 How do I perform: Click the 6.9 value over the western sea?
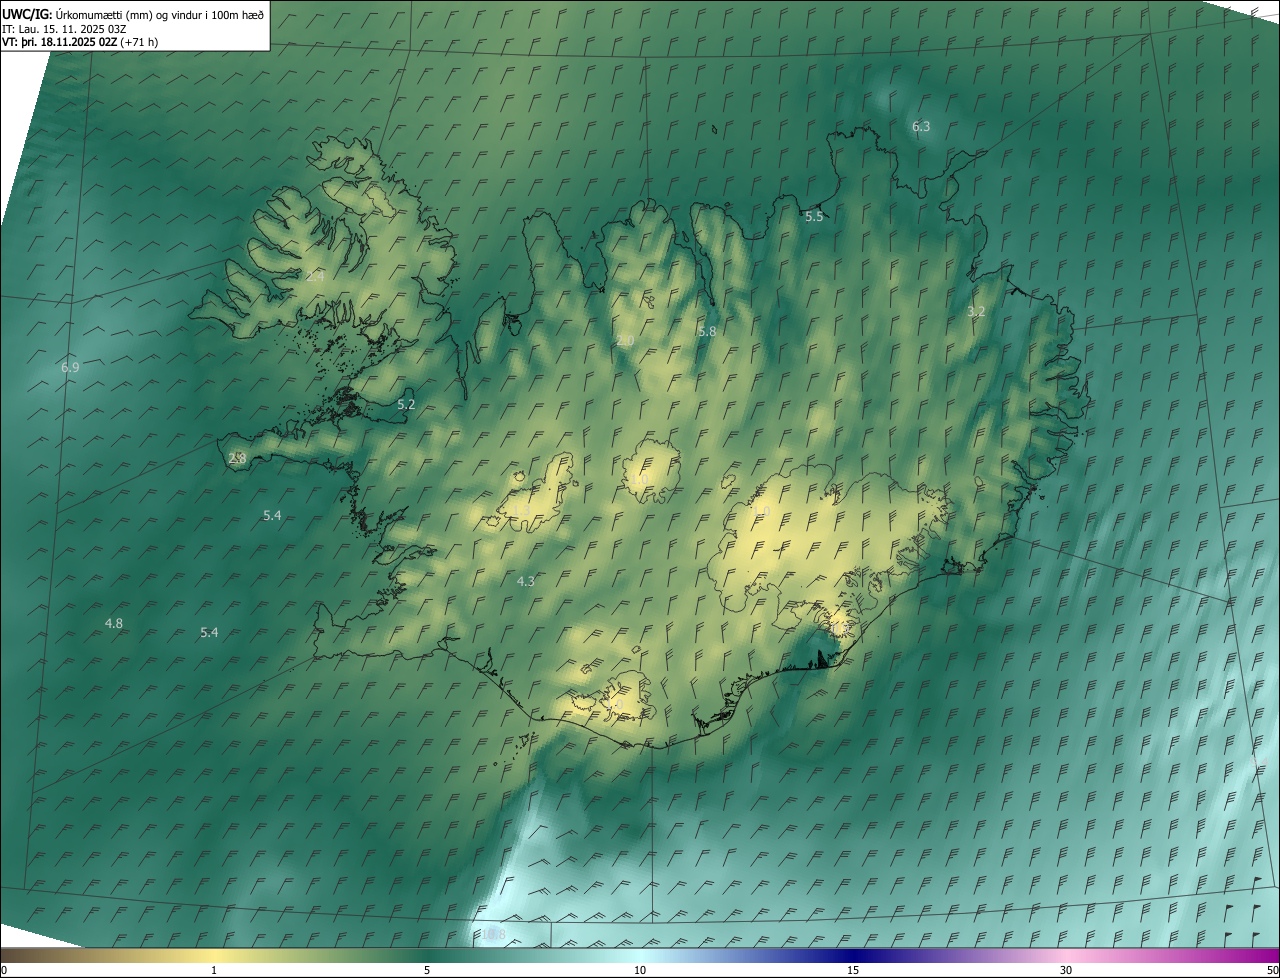[x=70, y=368]
